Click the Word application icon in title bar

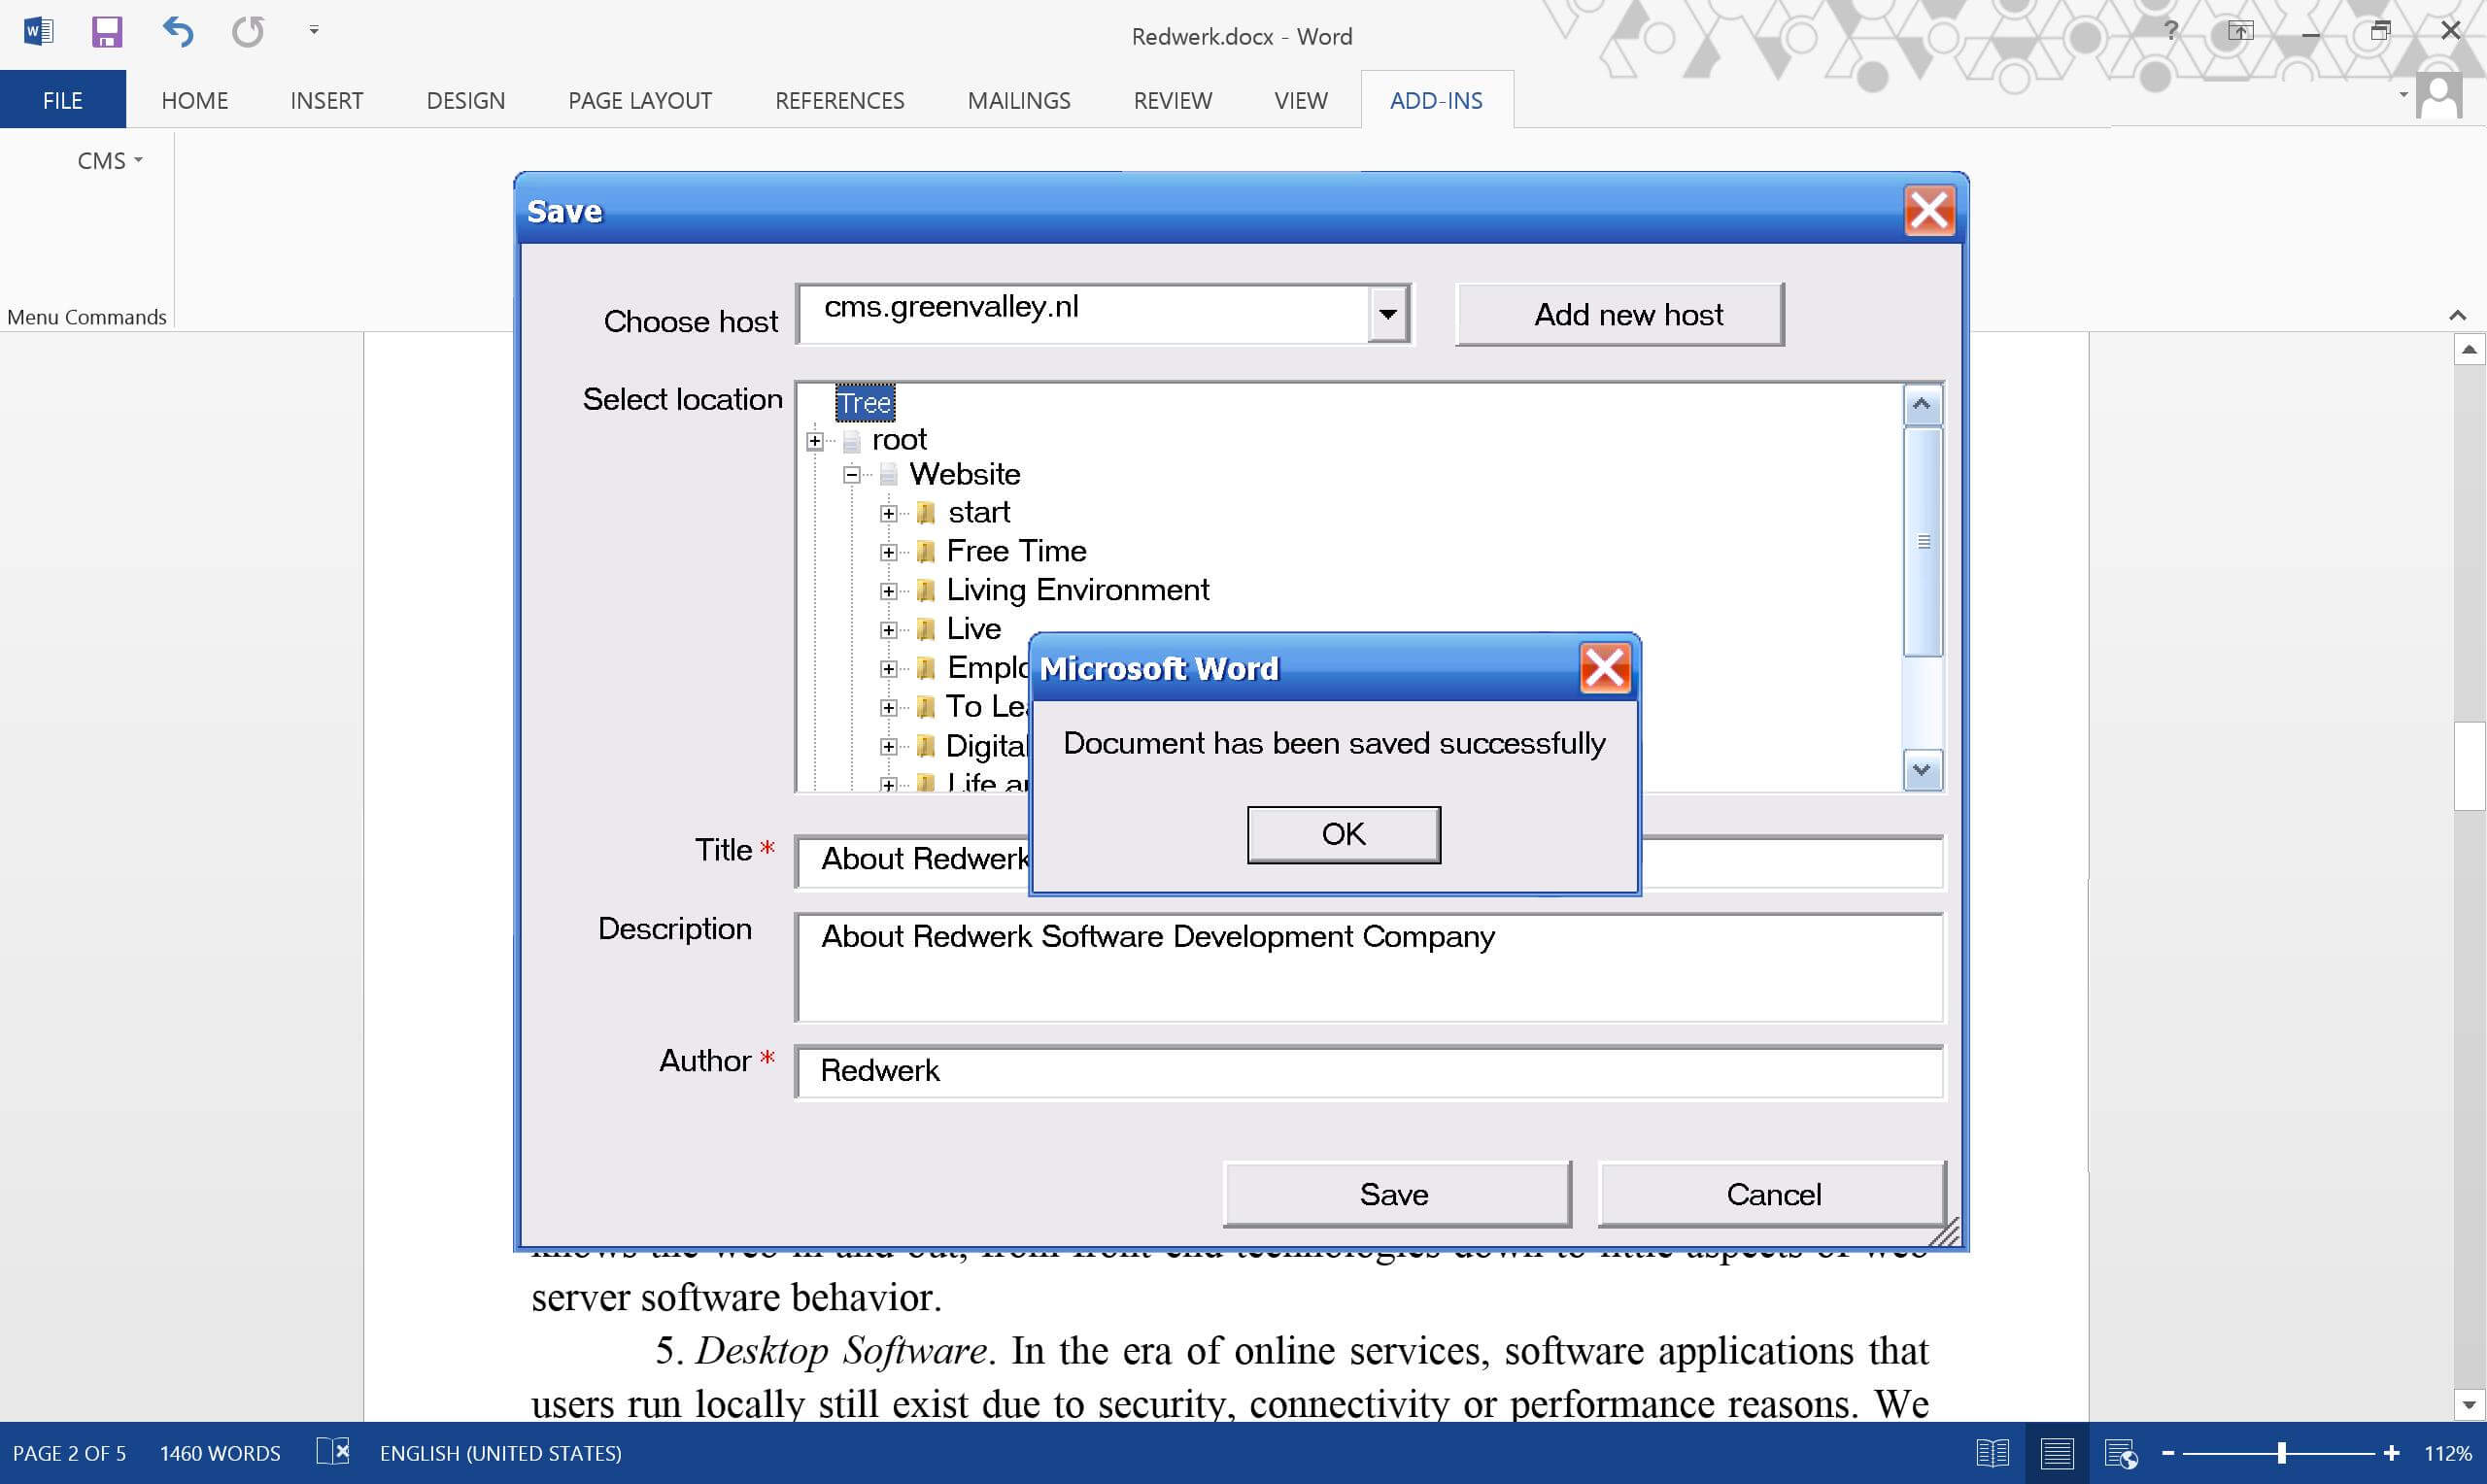click(x=38, y=31)
